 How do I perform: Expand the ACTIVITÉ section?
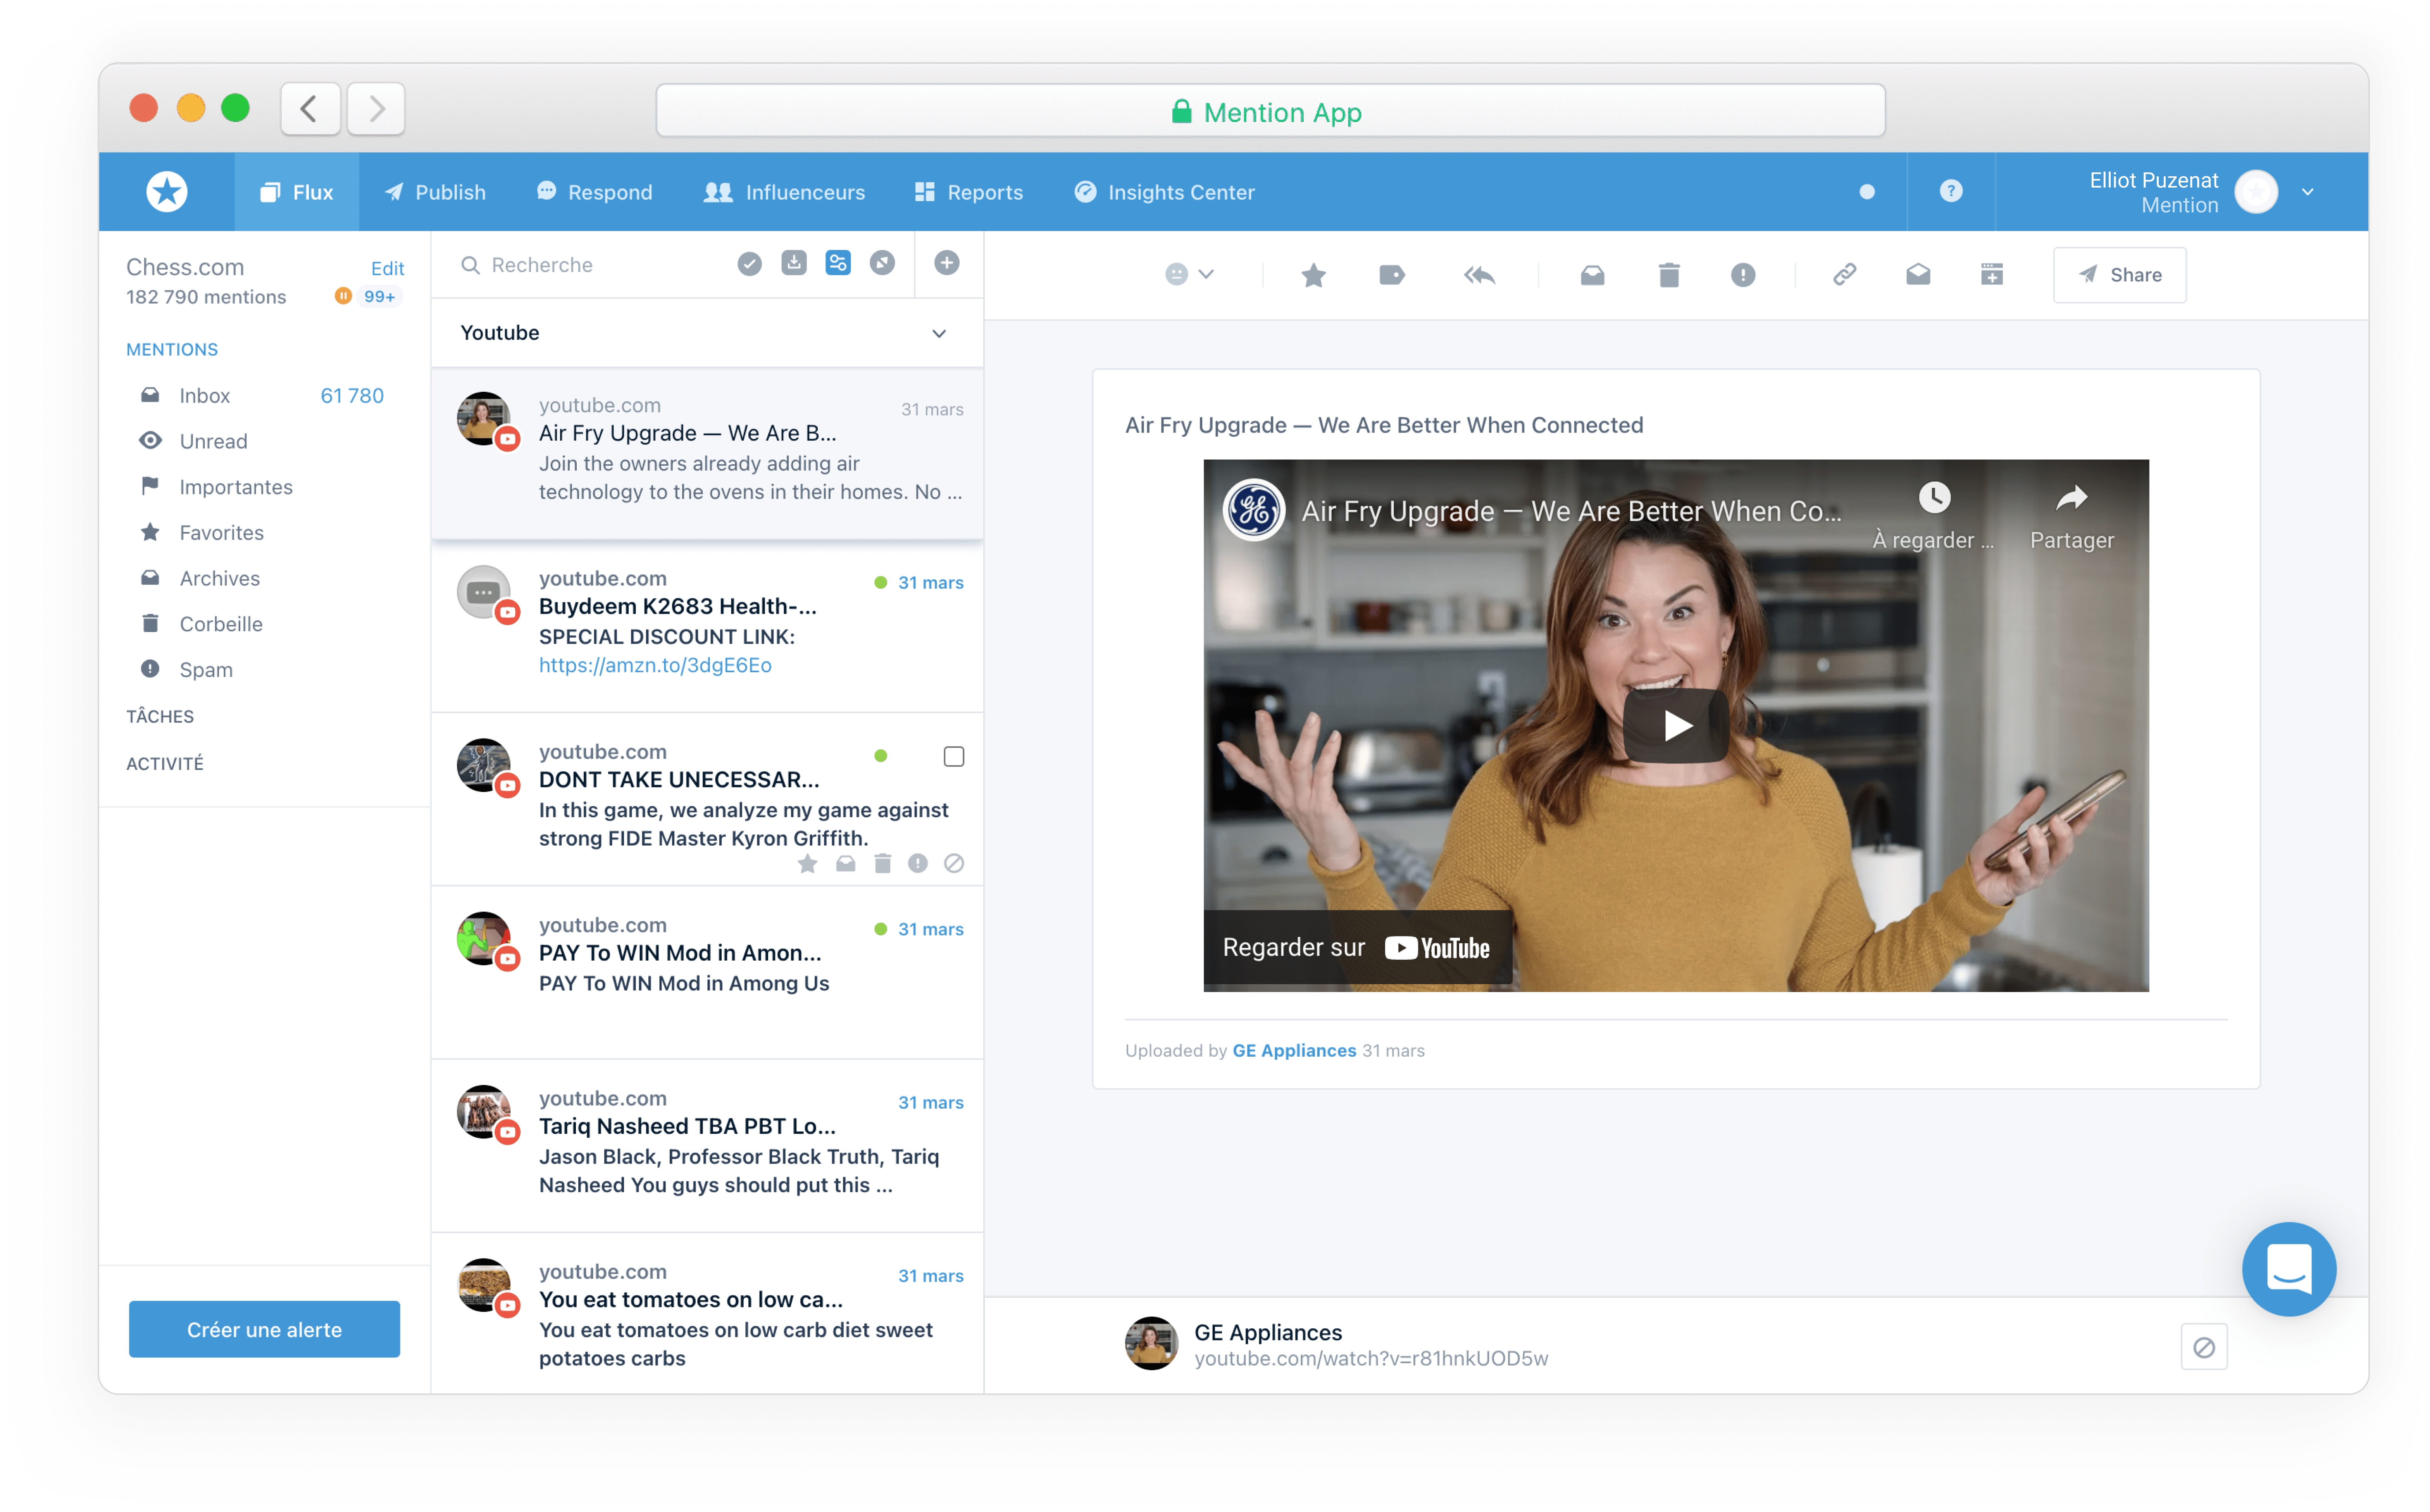(x=165, y=764)
